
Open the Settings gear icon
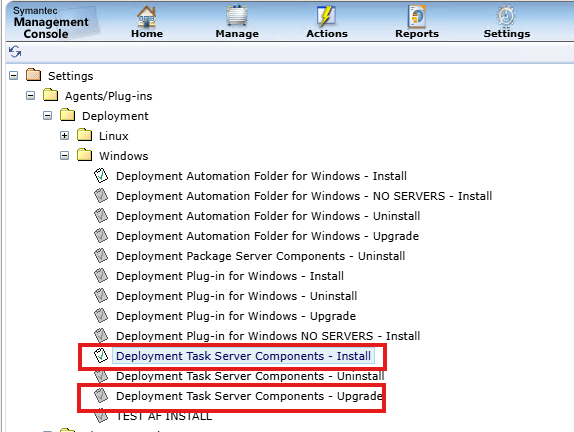(x=506, y=16)
